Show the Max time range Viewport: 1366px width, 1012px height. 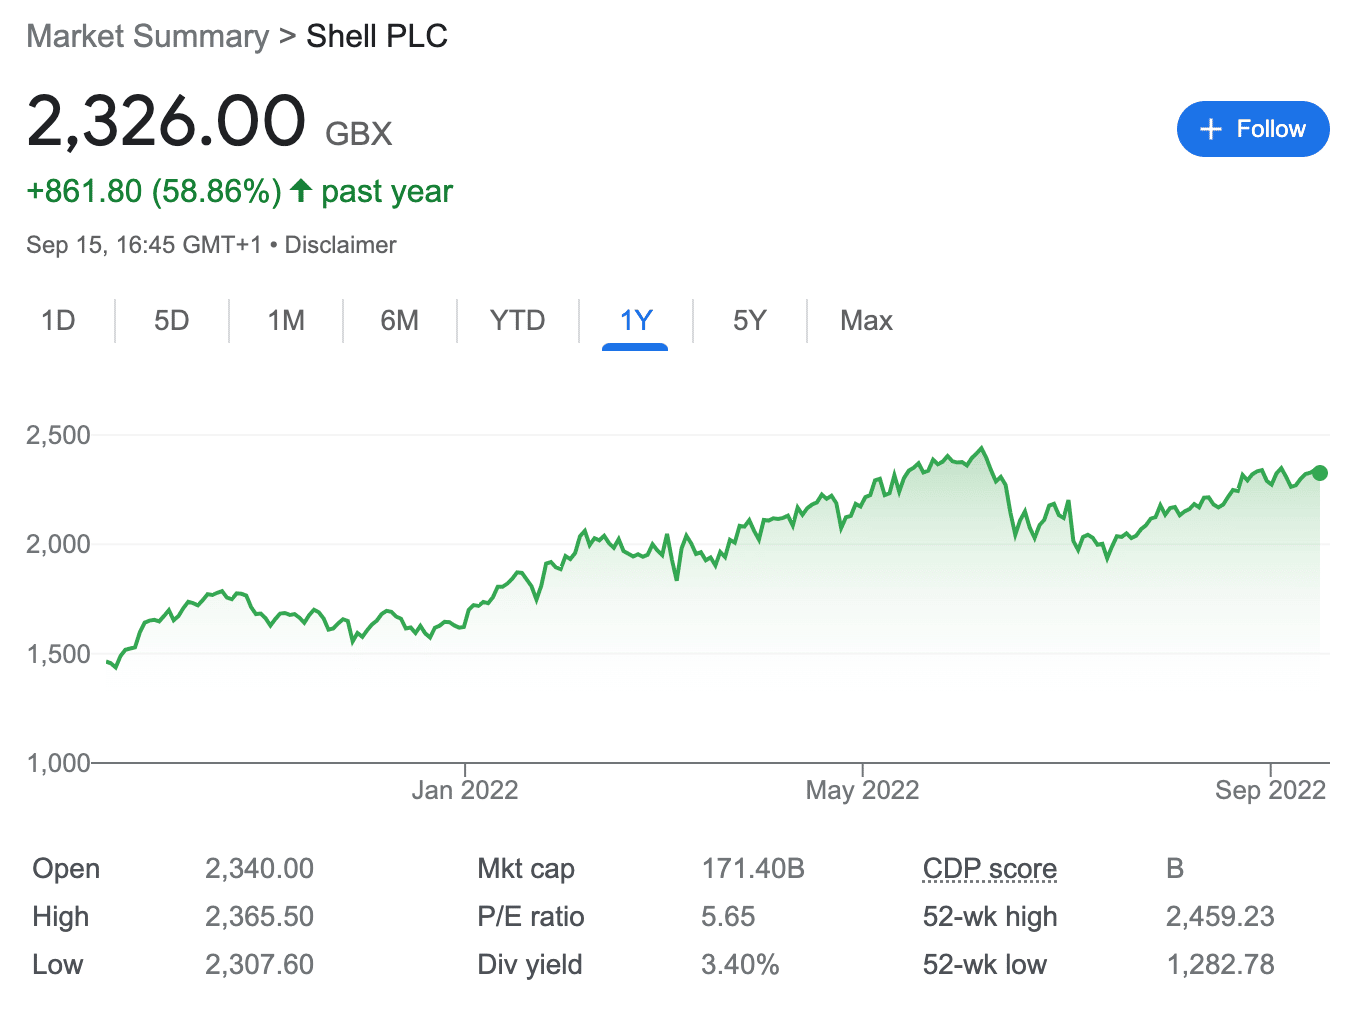[x=866, y=321]
